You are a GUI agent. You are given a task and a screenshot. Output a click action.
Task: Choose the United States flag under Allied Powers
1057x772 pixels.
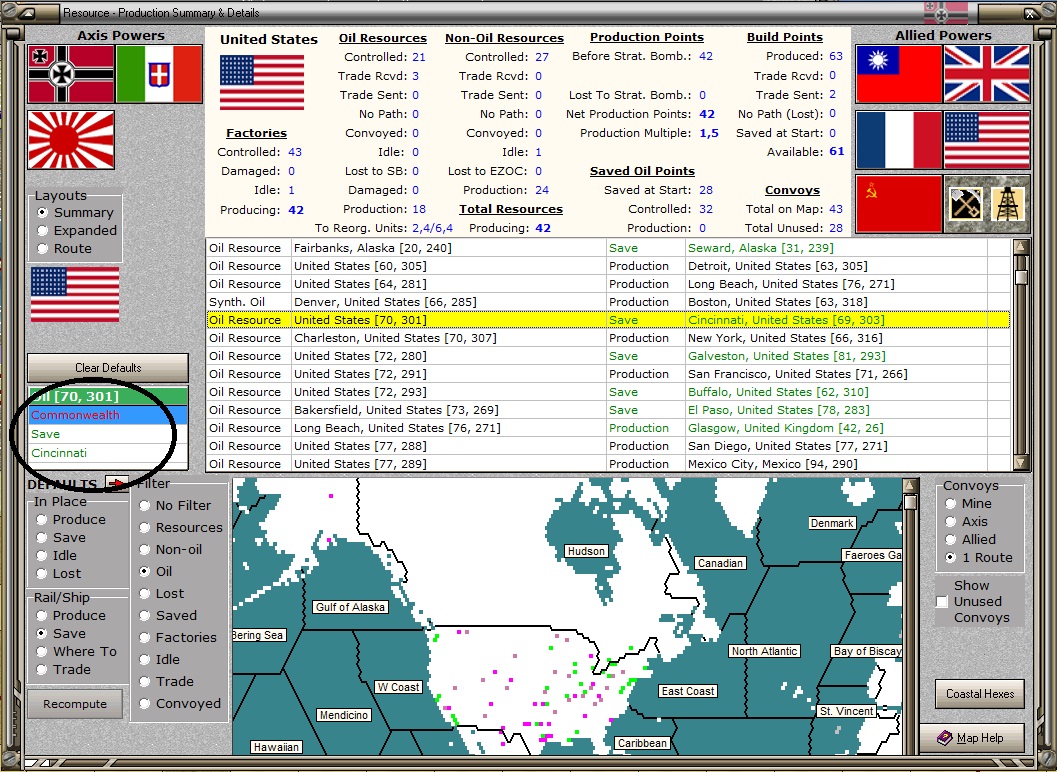click(x=987, y=140)
